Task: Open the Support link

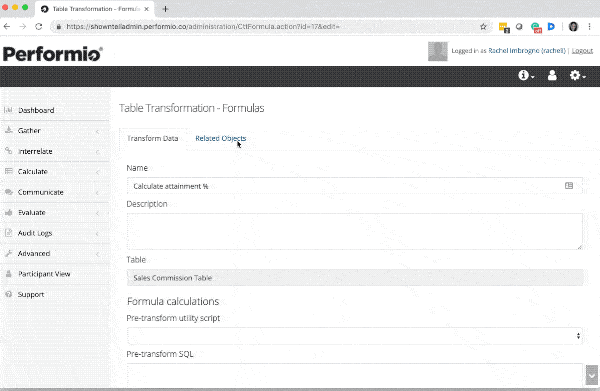Action: pyautogui.click(x=31, y=295)
